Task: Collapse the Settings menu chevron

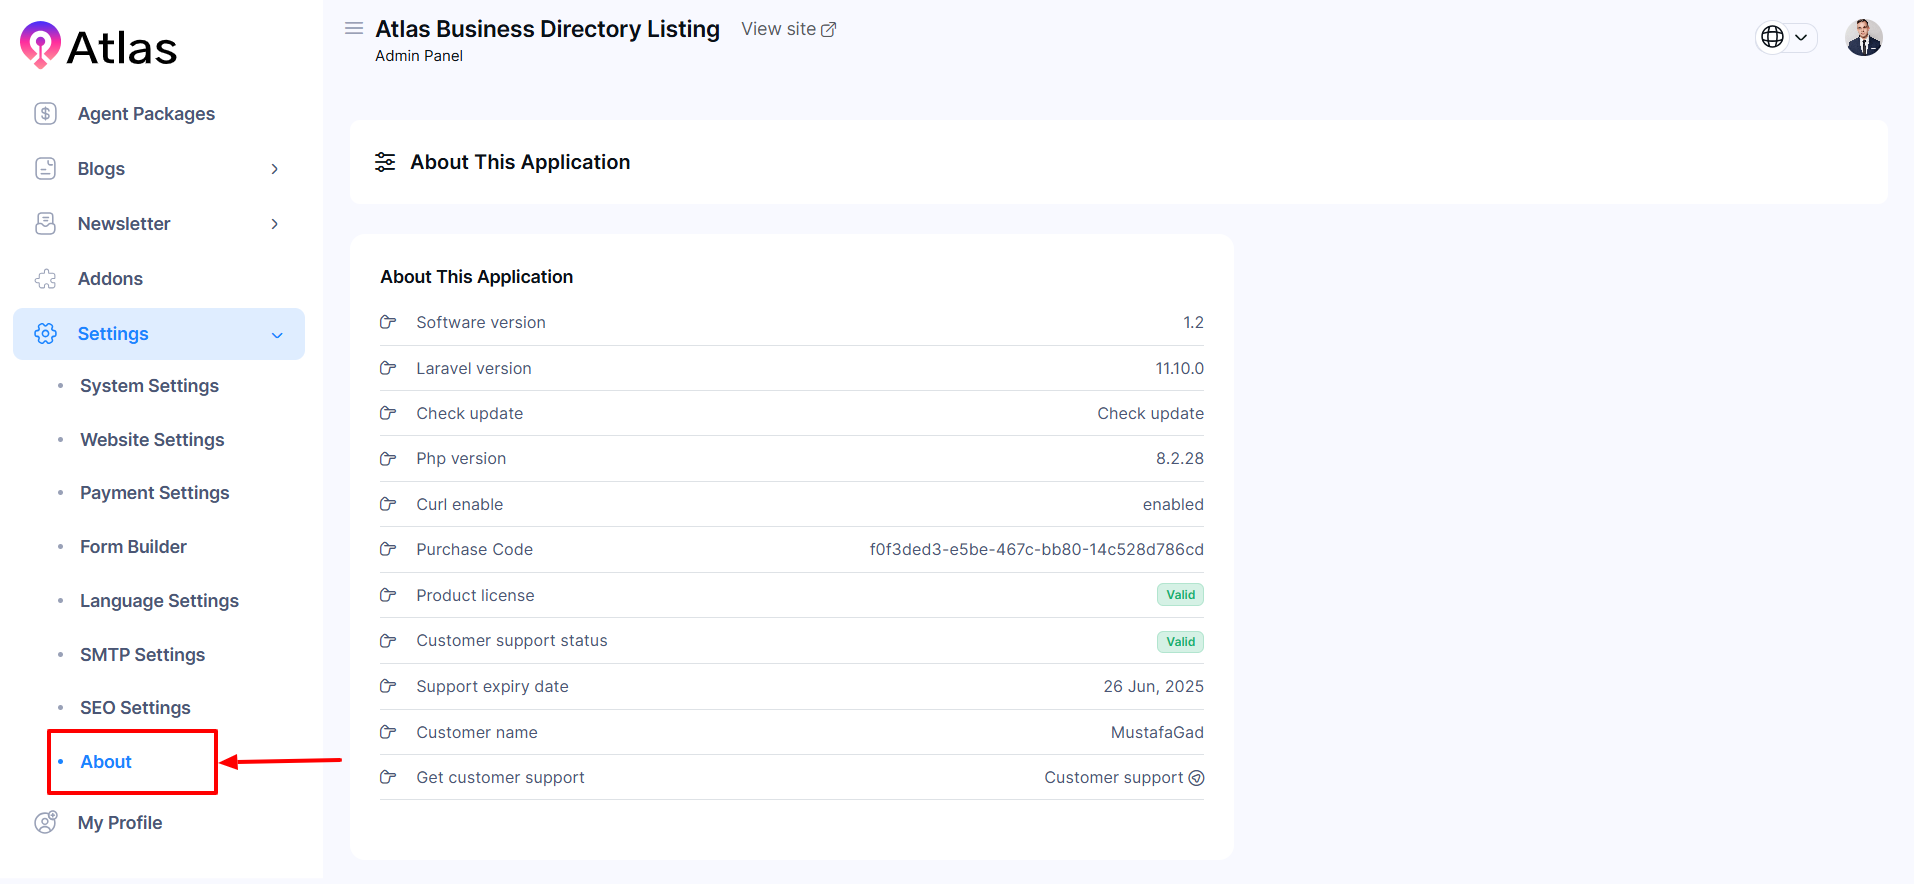Action: [277, 335]
